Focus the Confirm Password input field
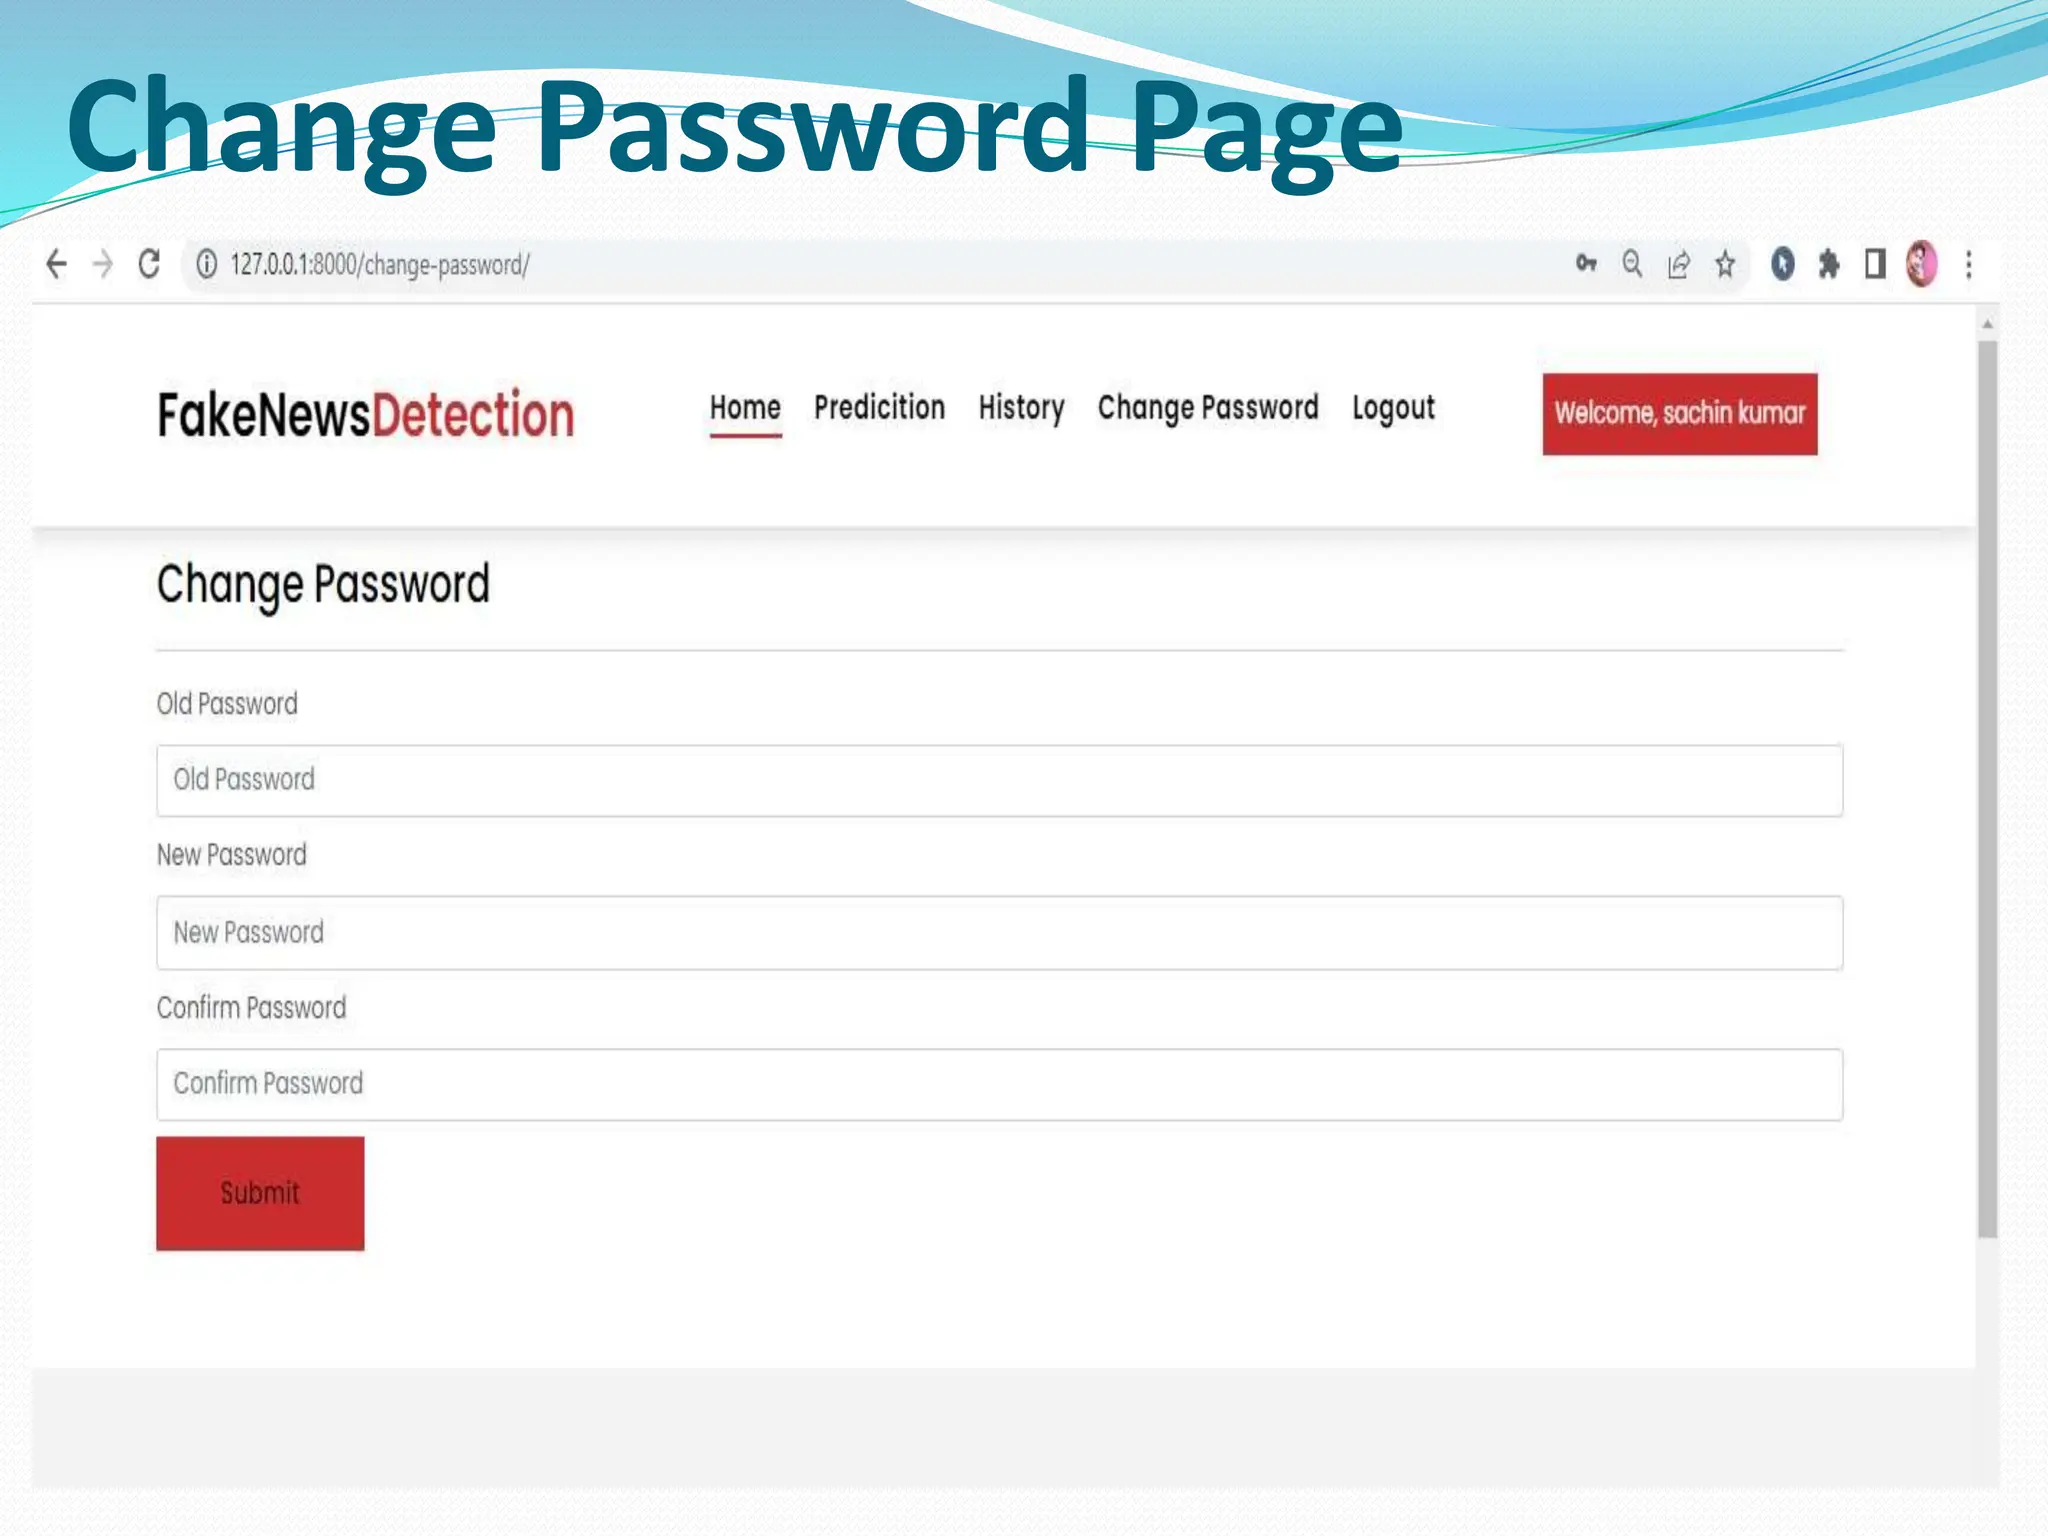2048x1536 pixels. (999, 1084)
